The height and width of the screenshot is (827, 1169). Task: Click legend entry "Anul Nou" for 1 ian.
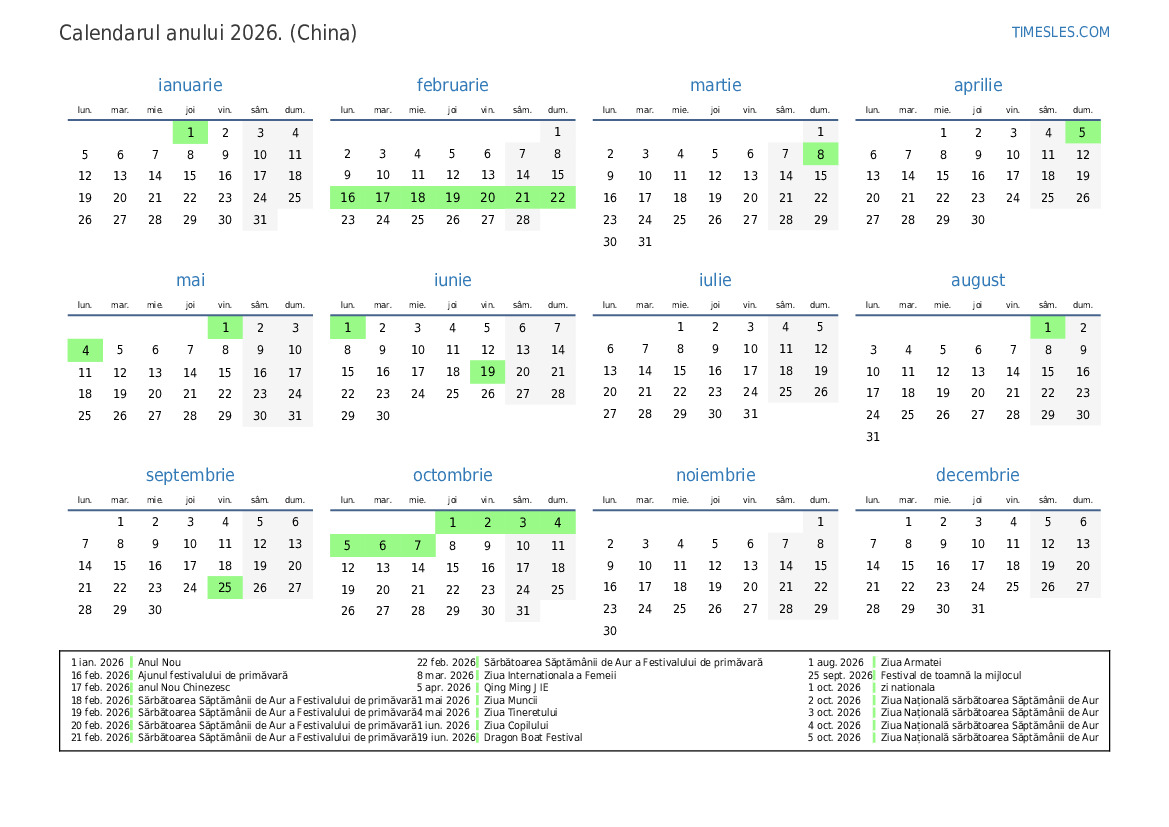pos(159,662)
